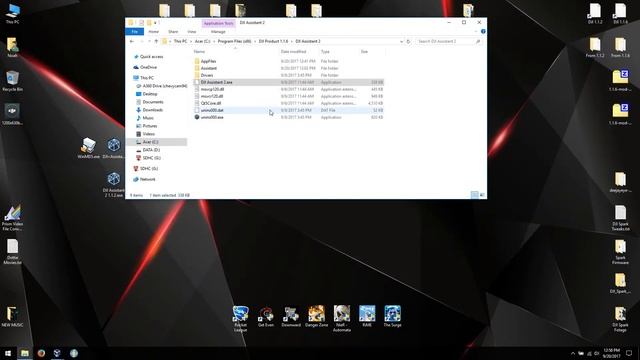Open the Manage tab
Viewport: 640px width, 360px height.
(218, 31)
